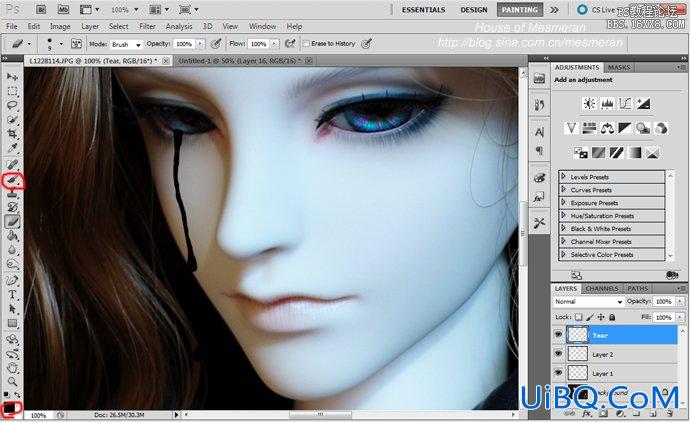690x422 pixels.
Task: Select the Eyedropper tool
Action: point(12,148)
